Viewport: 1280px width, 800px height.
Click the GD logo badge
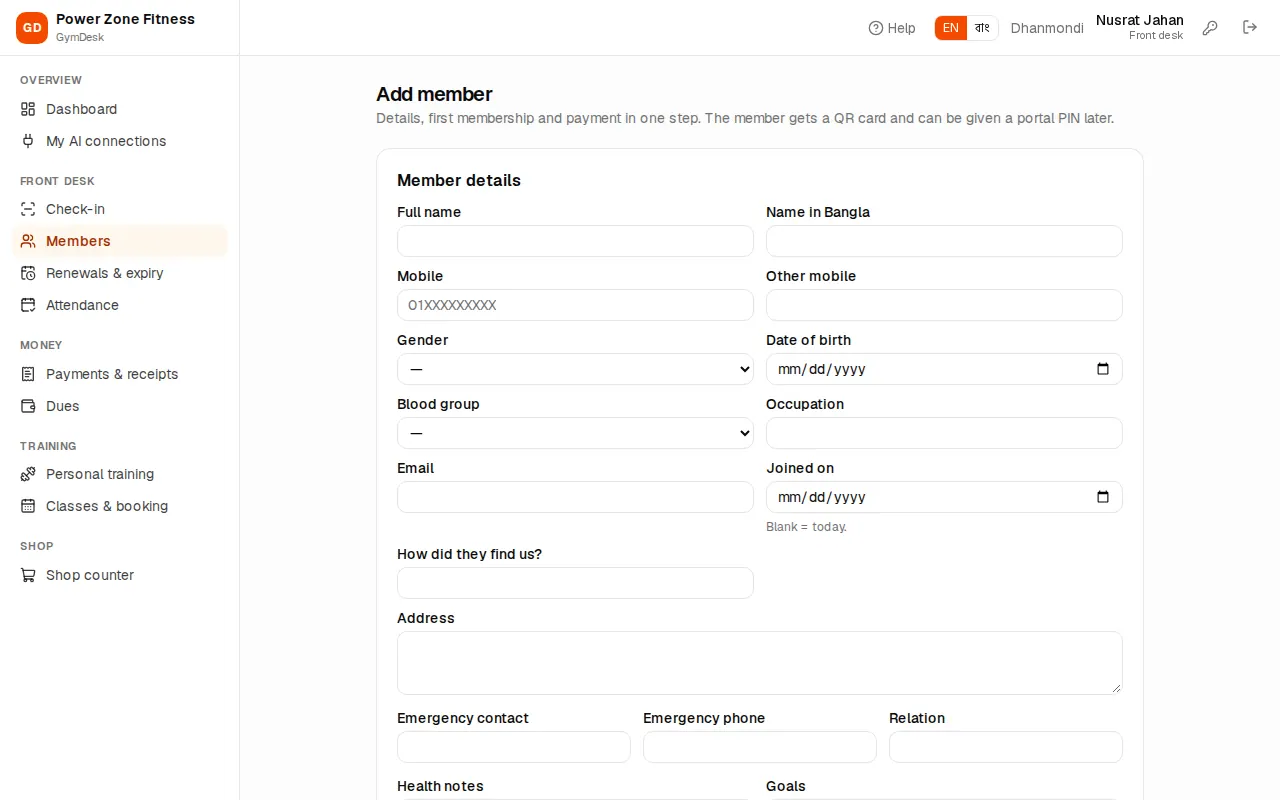pyautogui.click(x=32, y=28)
